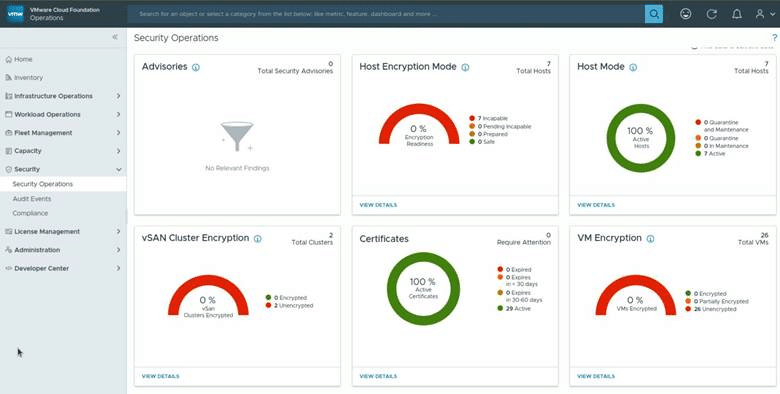Click the Host Mode info icon
780x394 pixels.
coord(633,67)
